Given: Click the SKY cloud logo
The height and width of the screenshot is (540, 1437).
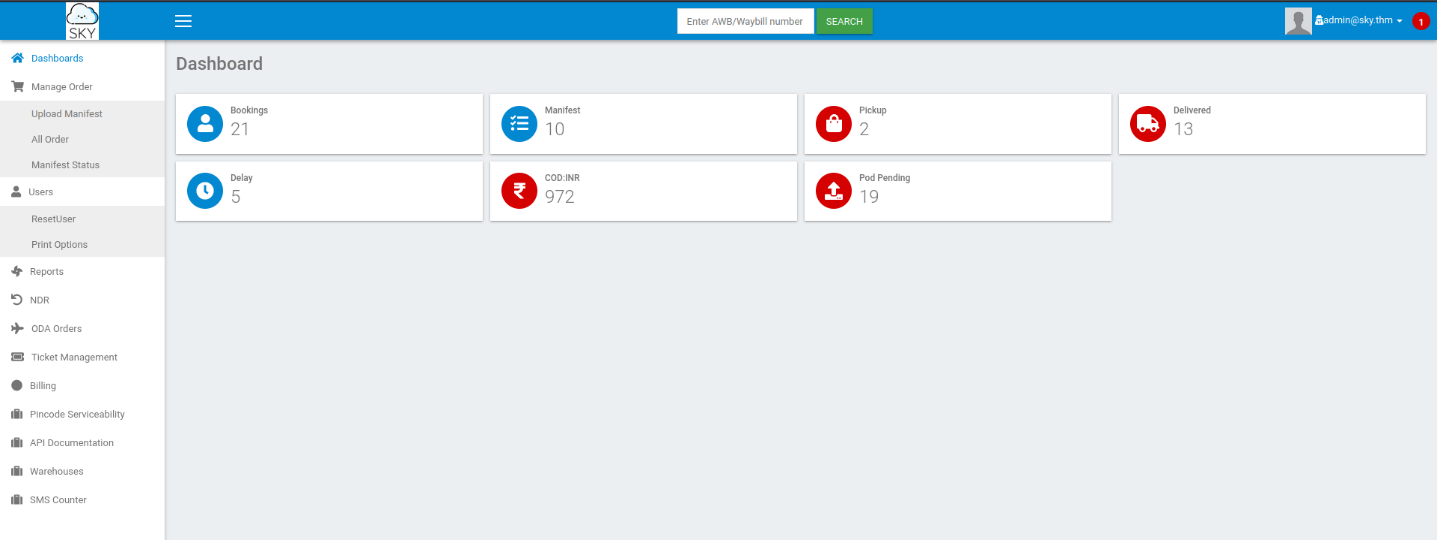Looking at the screenshot, I should (82, 20).
